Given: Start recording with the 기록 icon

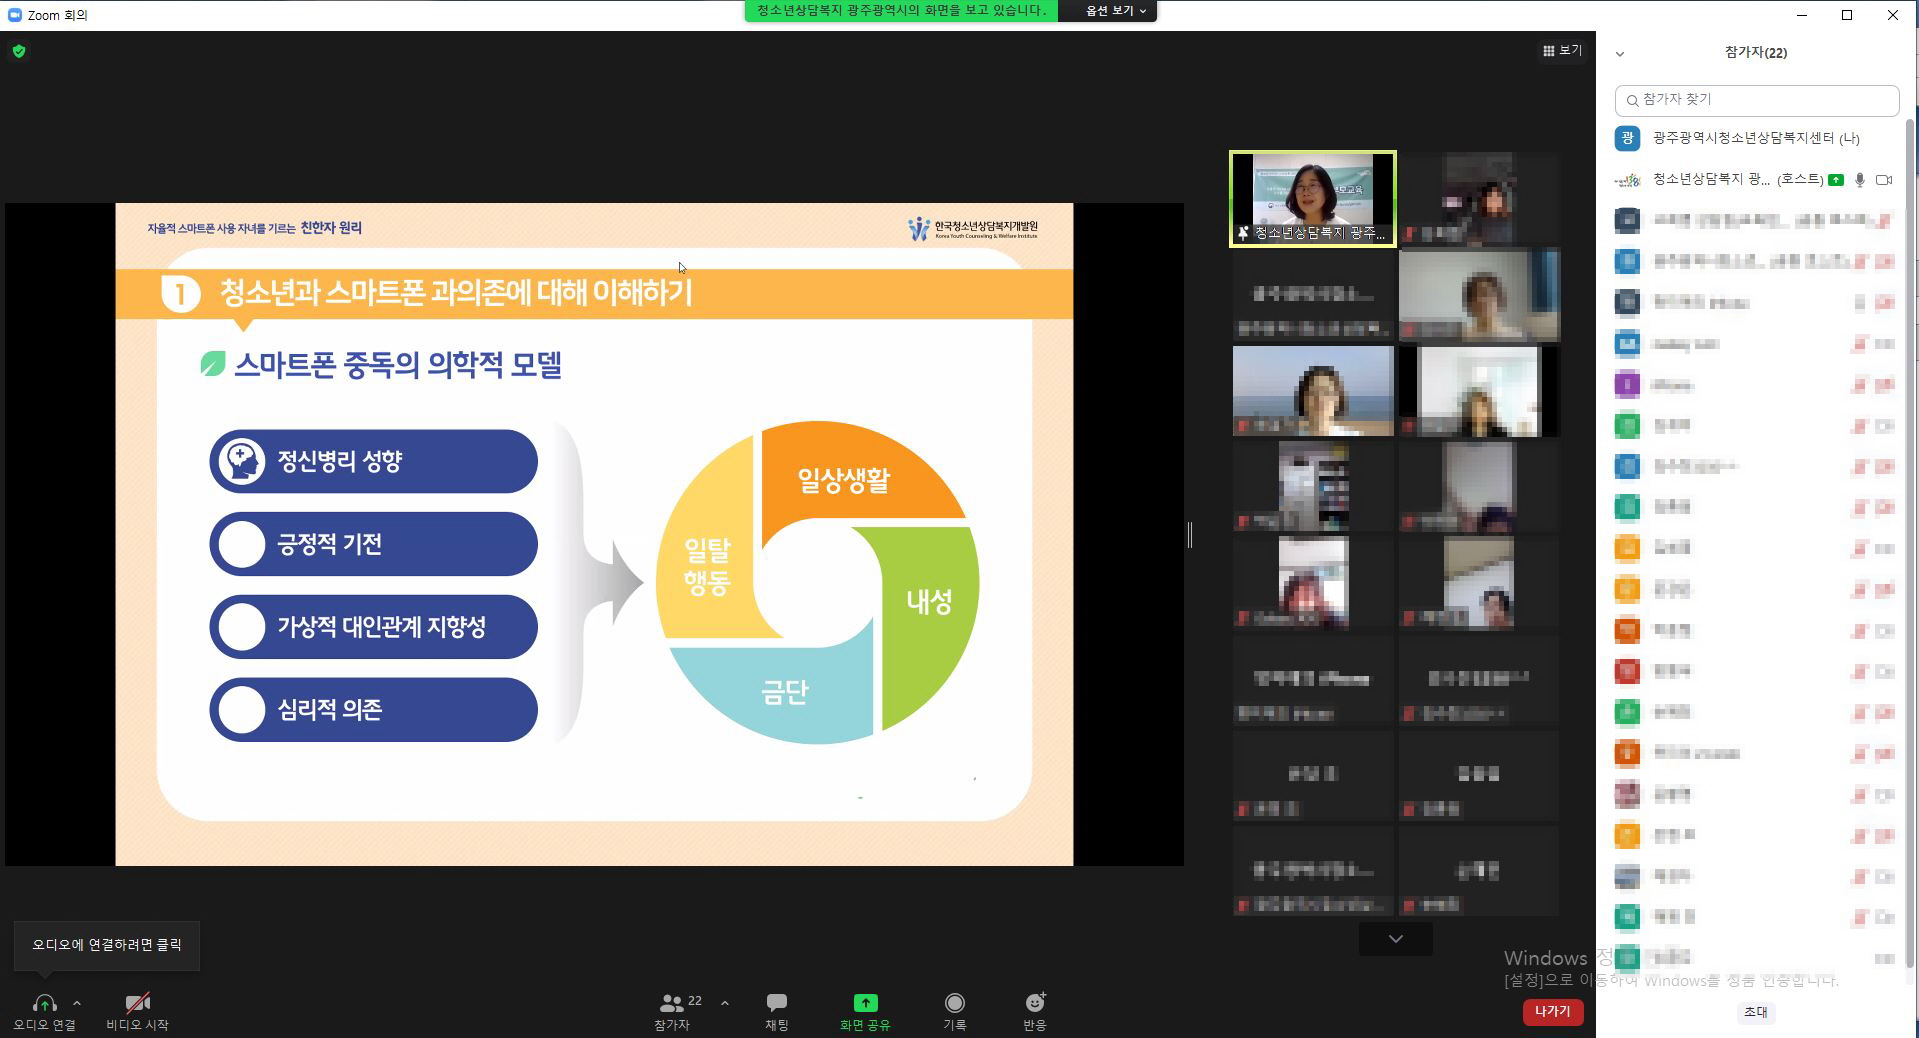Looking at the screenshot, I should (954, 1003).
